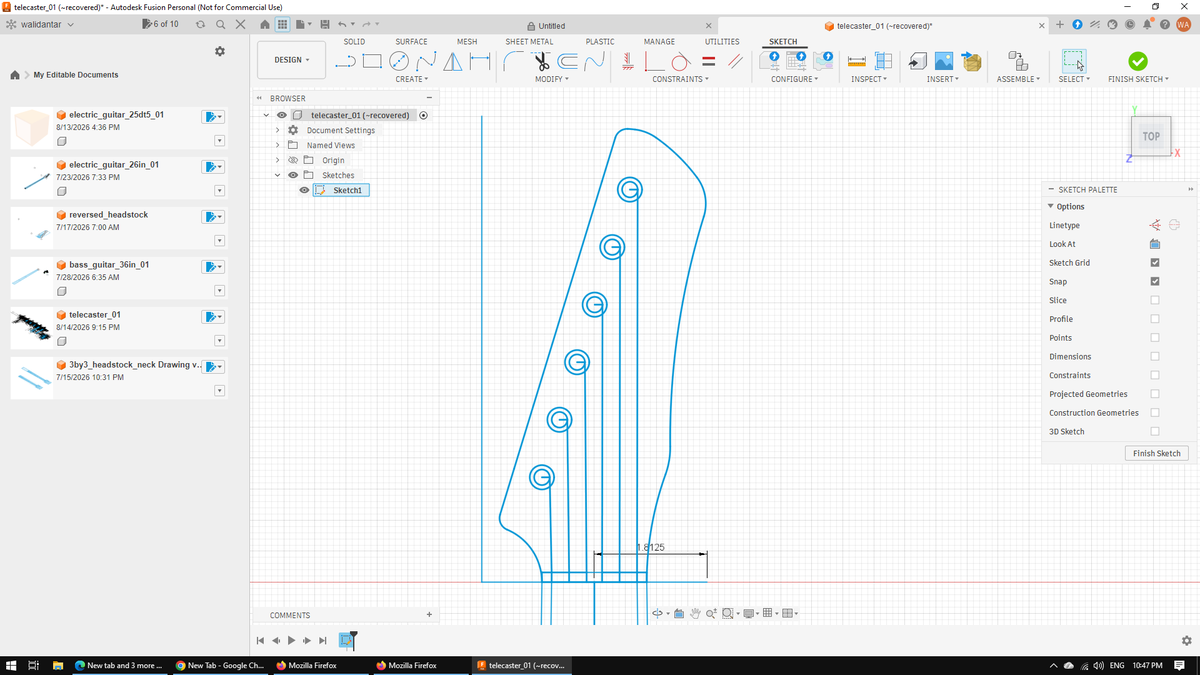
Task: Toggle visibility of Origin folder
Action: point(293,160)
